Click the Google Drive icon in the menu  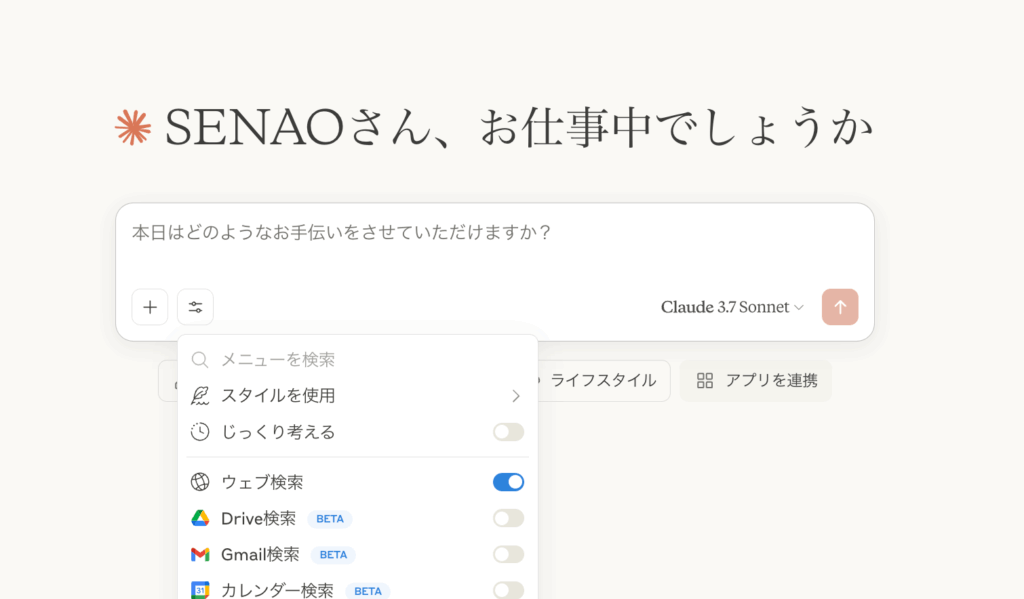pos(200,518)
